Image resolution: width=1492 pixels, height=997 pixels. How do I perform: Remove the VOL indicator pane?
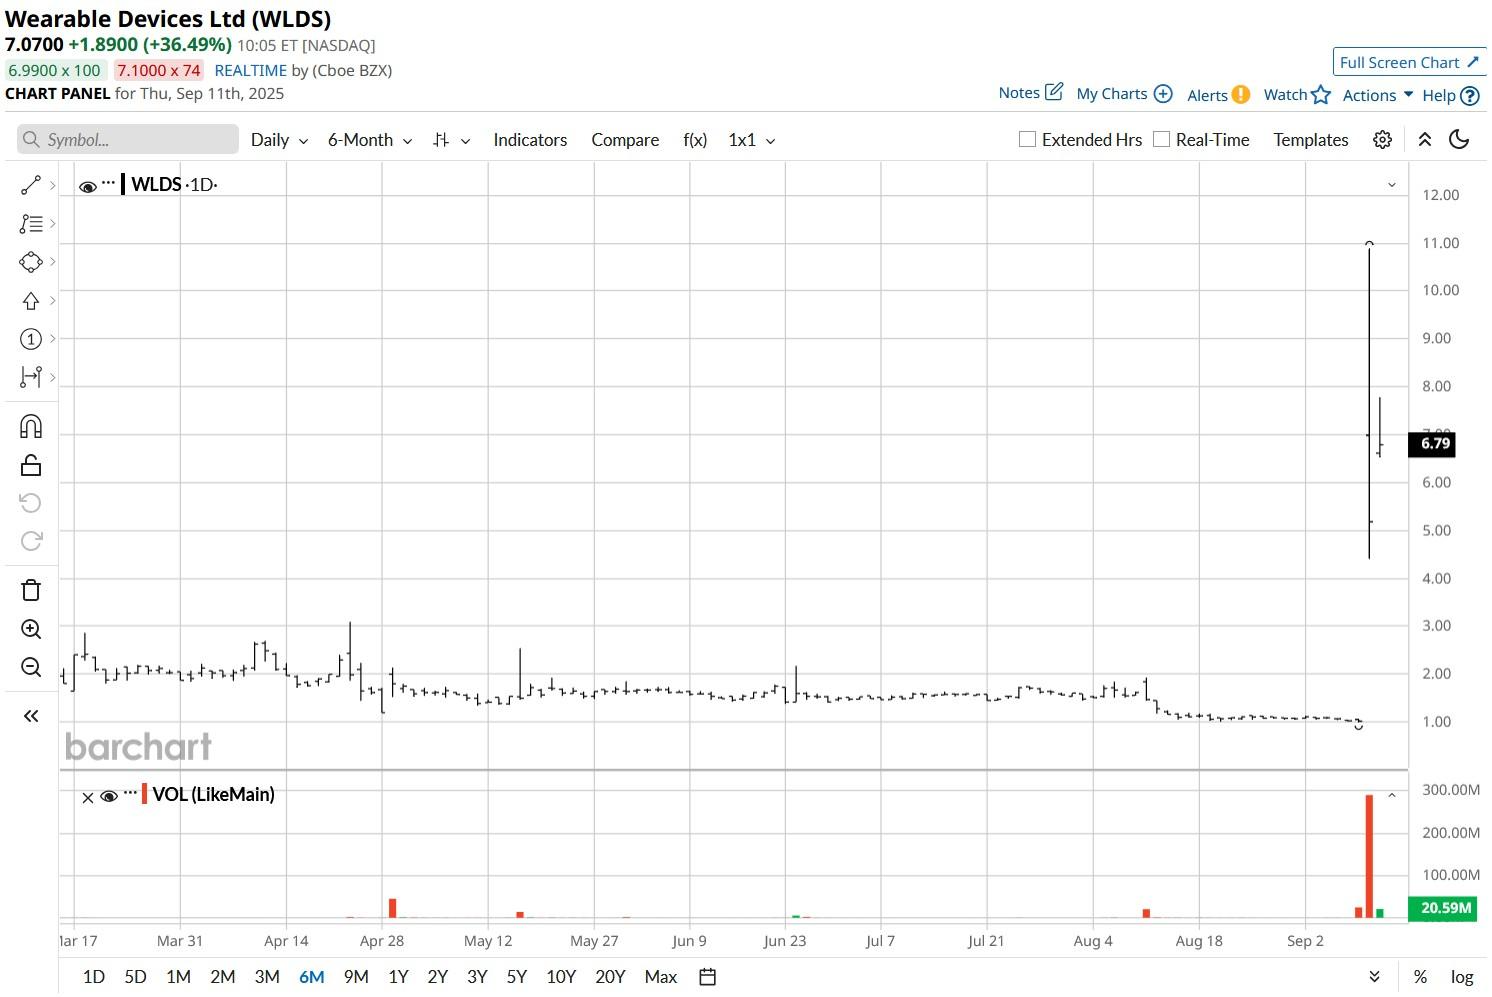tap(87, 797)
